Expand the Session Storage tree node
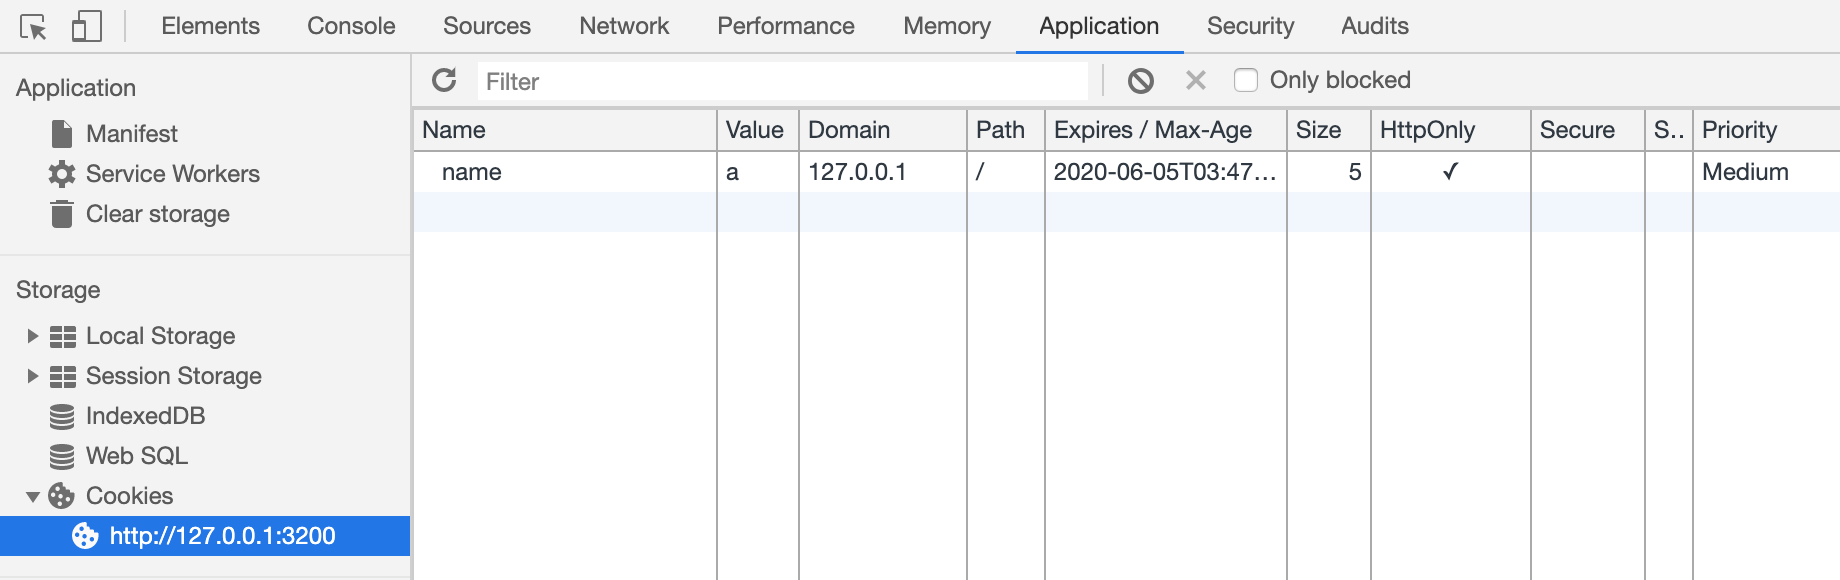 point(32,376)
